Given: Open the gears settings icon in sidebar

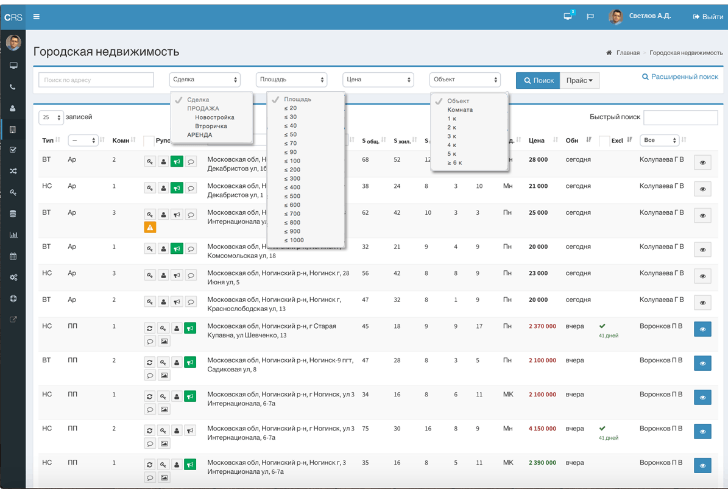Looking at the screenshot, I should [13, 277].
